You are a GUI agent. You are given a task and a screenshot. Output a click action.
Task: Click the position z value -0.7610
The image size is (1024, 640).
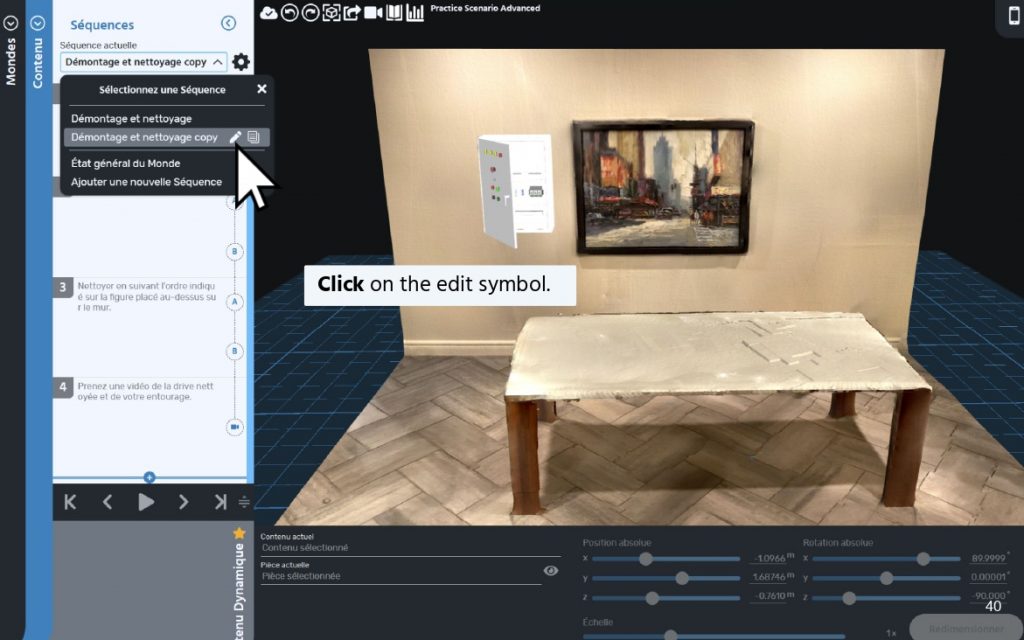[x=770, y=596]
